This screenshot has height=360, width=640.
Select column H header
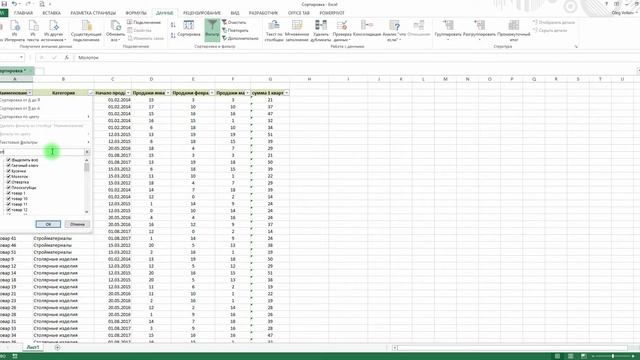(309, 79)
